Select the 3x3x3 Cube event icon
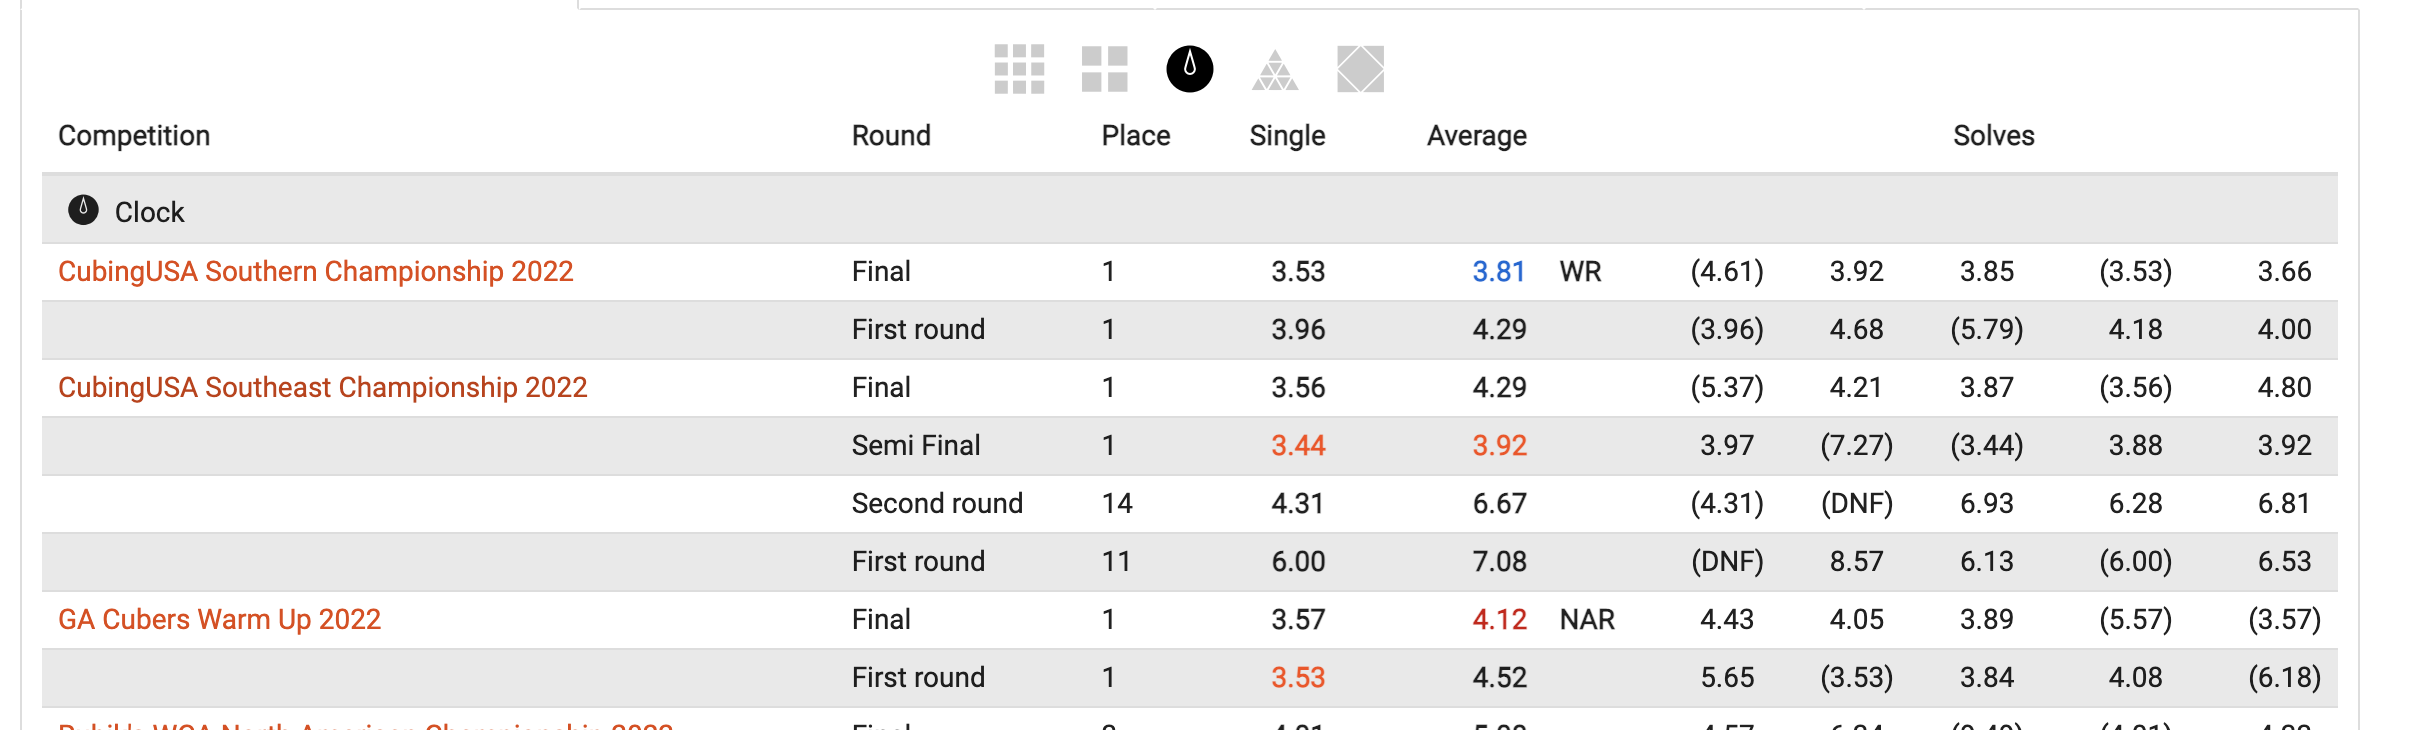 1019,69
